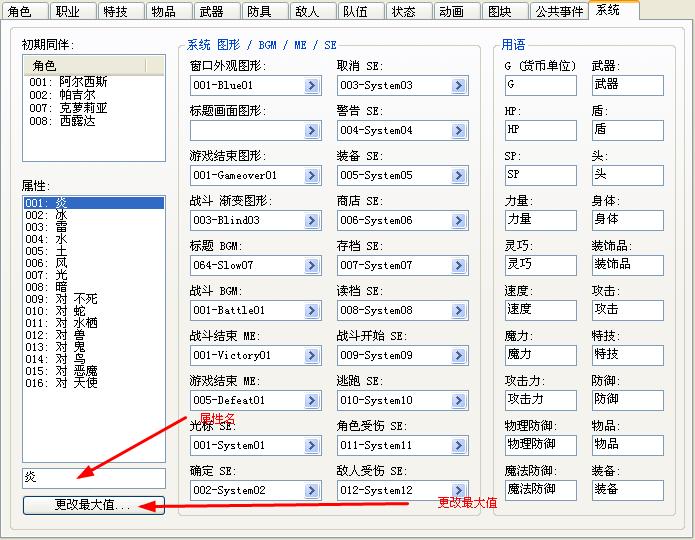Browse for 战斗渐变图形 003-Blind03
Image resolution: width=695 pixels, height=540 pixels.
tap(312, 220)
